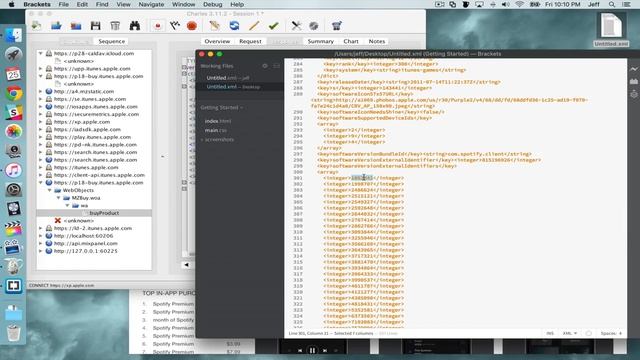Open the File menu in menu bar
This screenshot has height=360, width=640.
click(64, 4)
